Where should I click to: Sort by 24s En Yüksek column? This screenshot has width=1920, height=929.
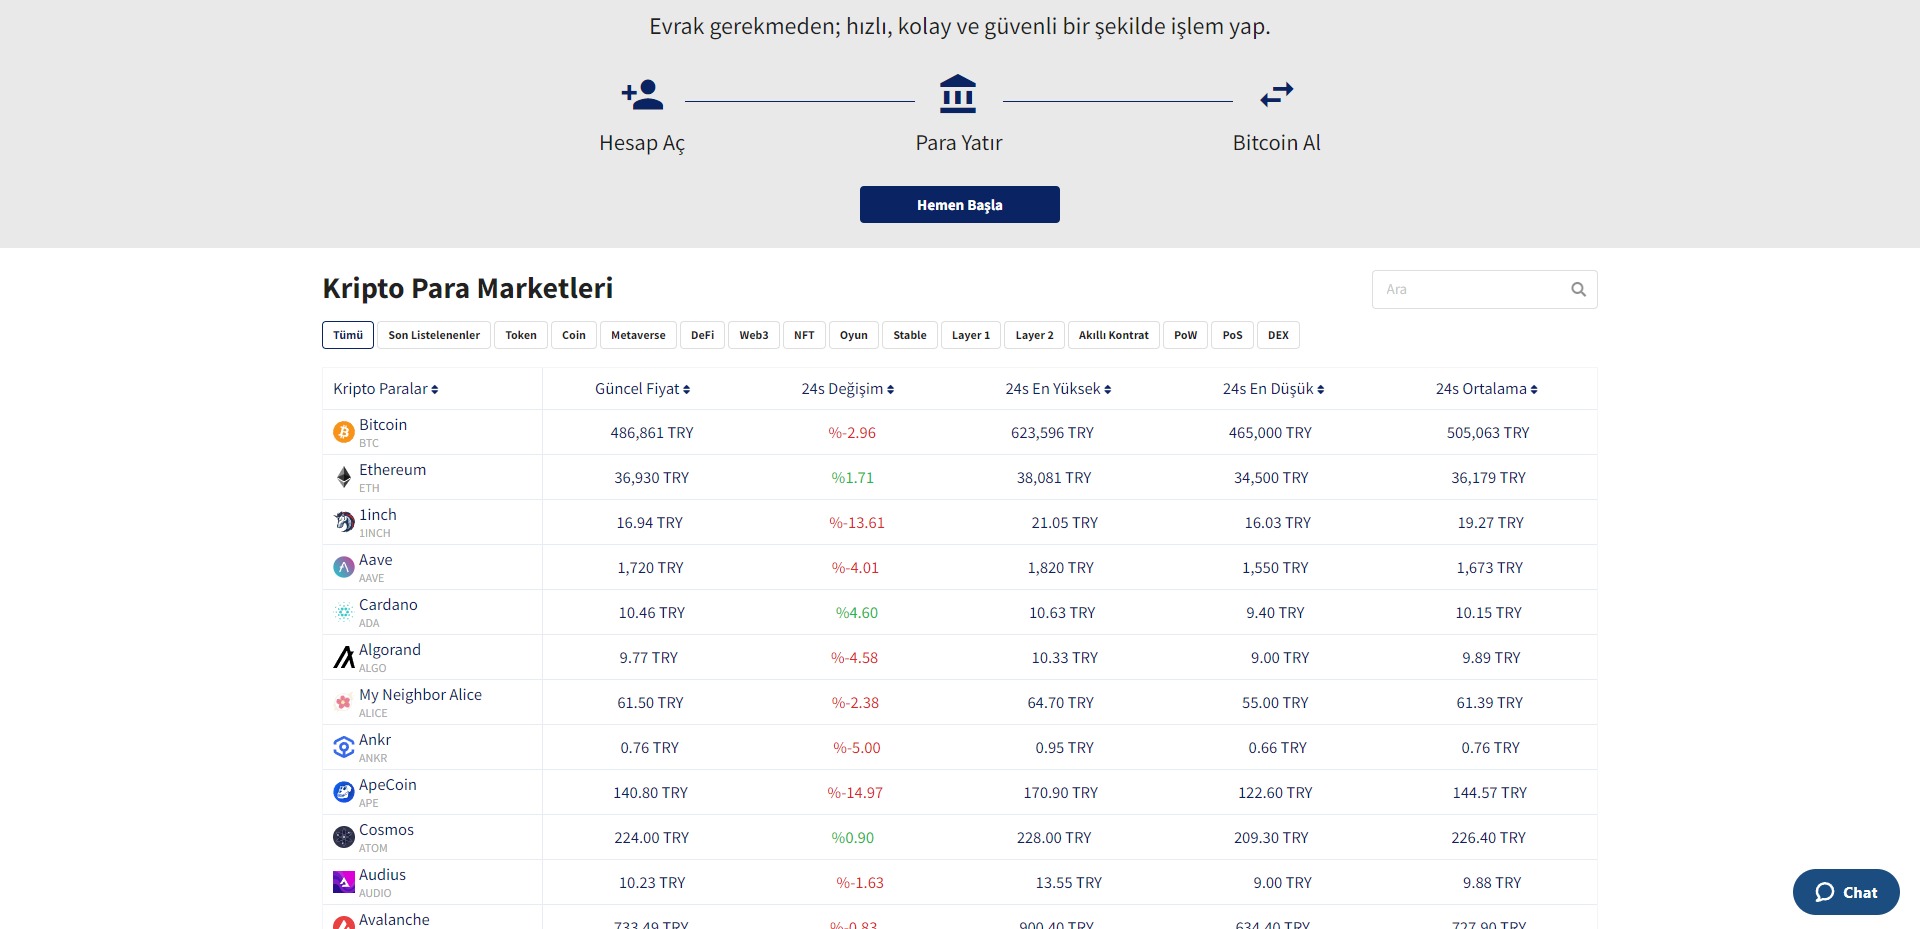pos(1058,389)
